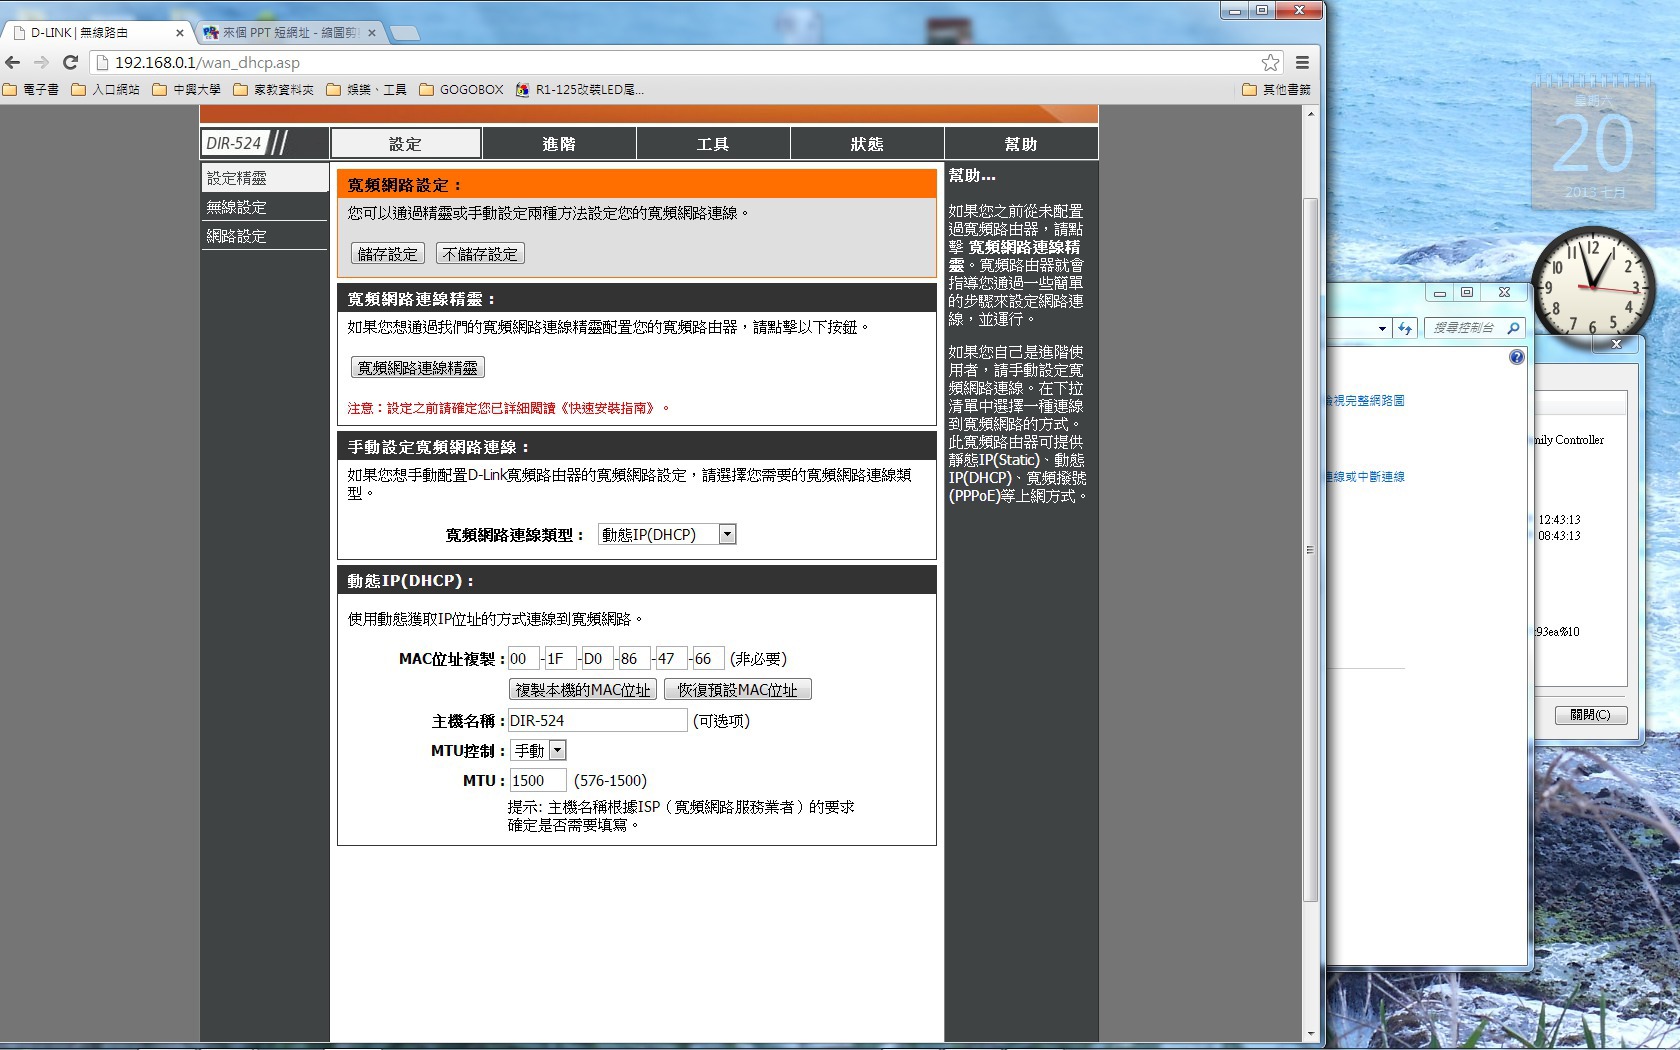Switch to the 進階 tab
The image size is (1680, 1050).
point(559,144)
